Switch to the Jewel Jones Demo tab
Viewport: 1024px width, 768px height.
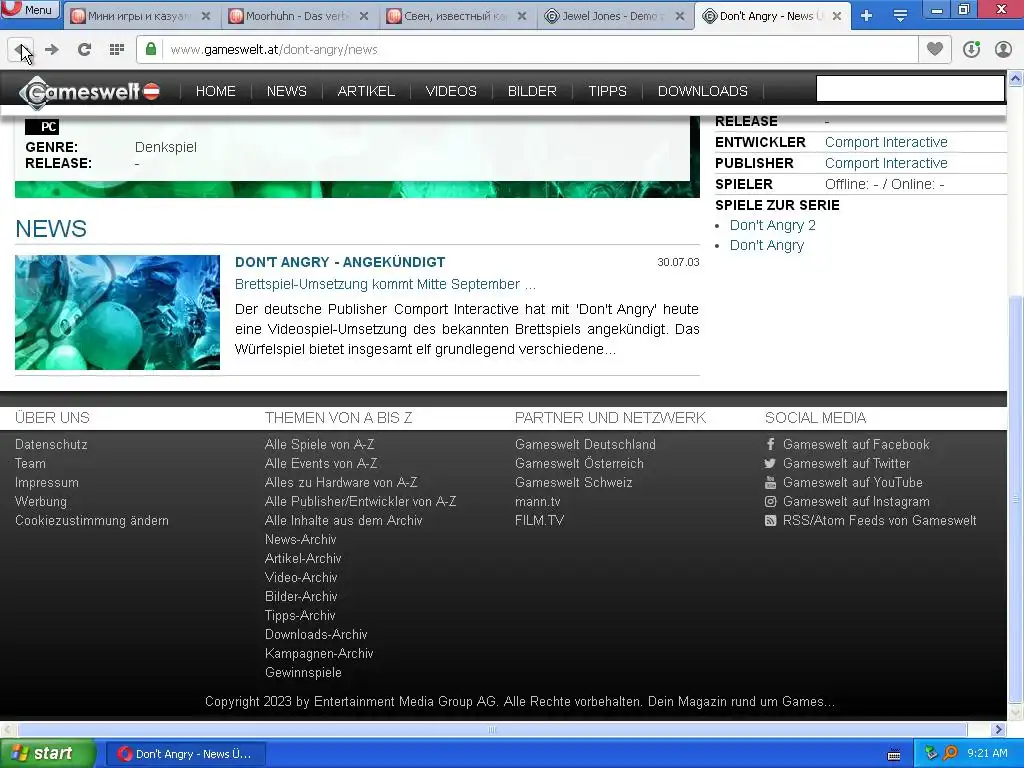[613, 16]
